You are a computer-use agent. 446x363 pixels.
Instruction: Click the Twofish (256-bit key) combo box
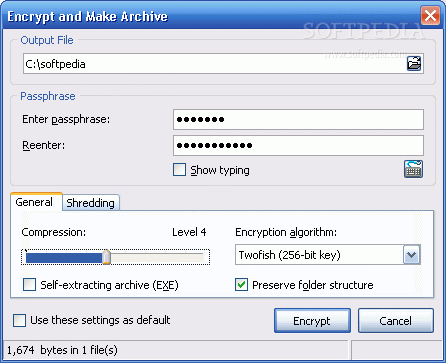(x=328, y=255)
